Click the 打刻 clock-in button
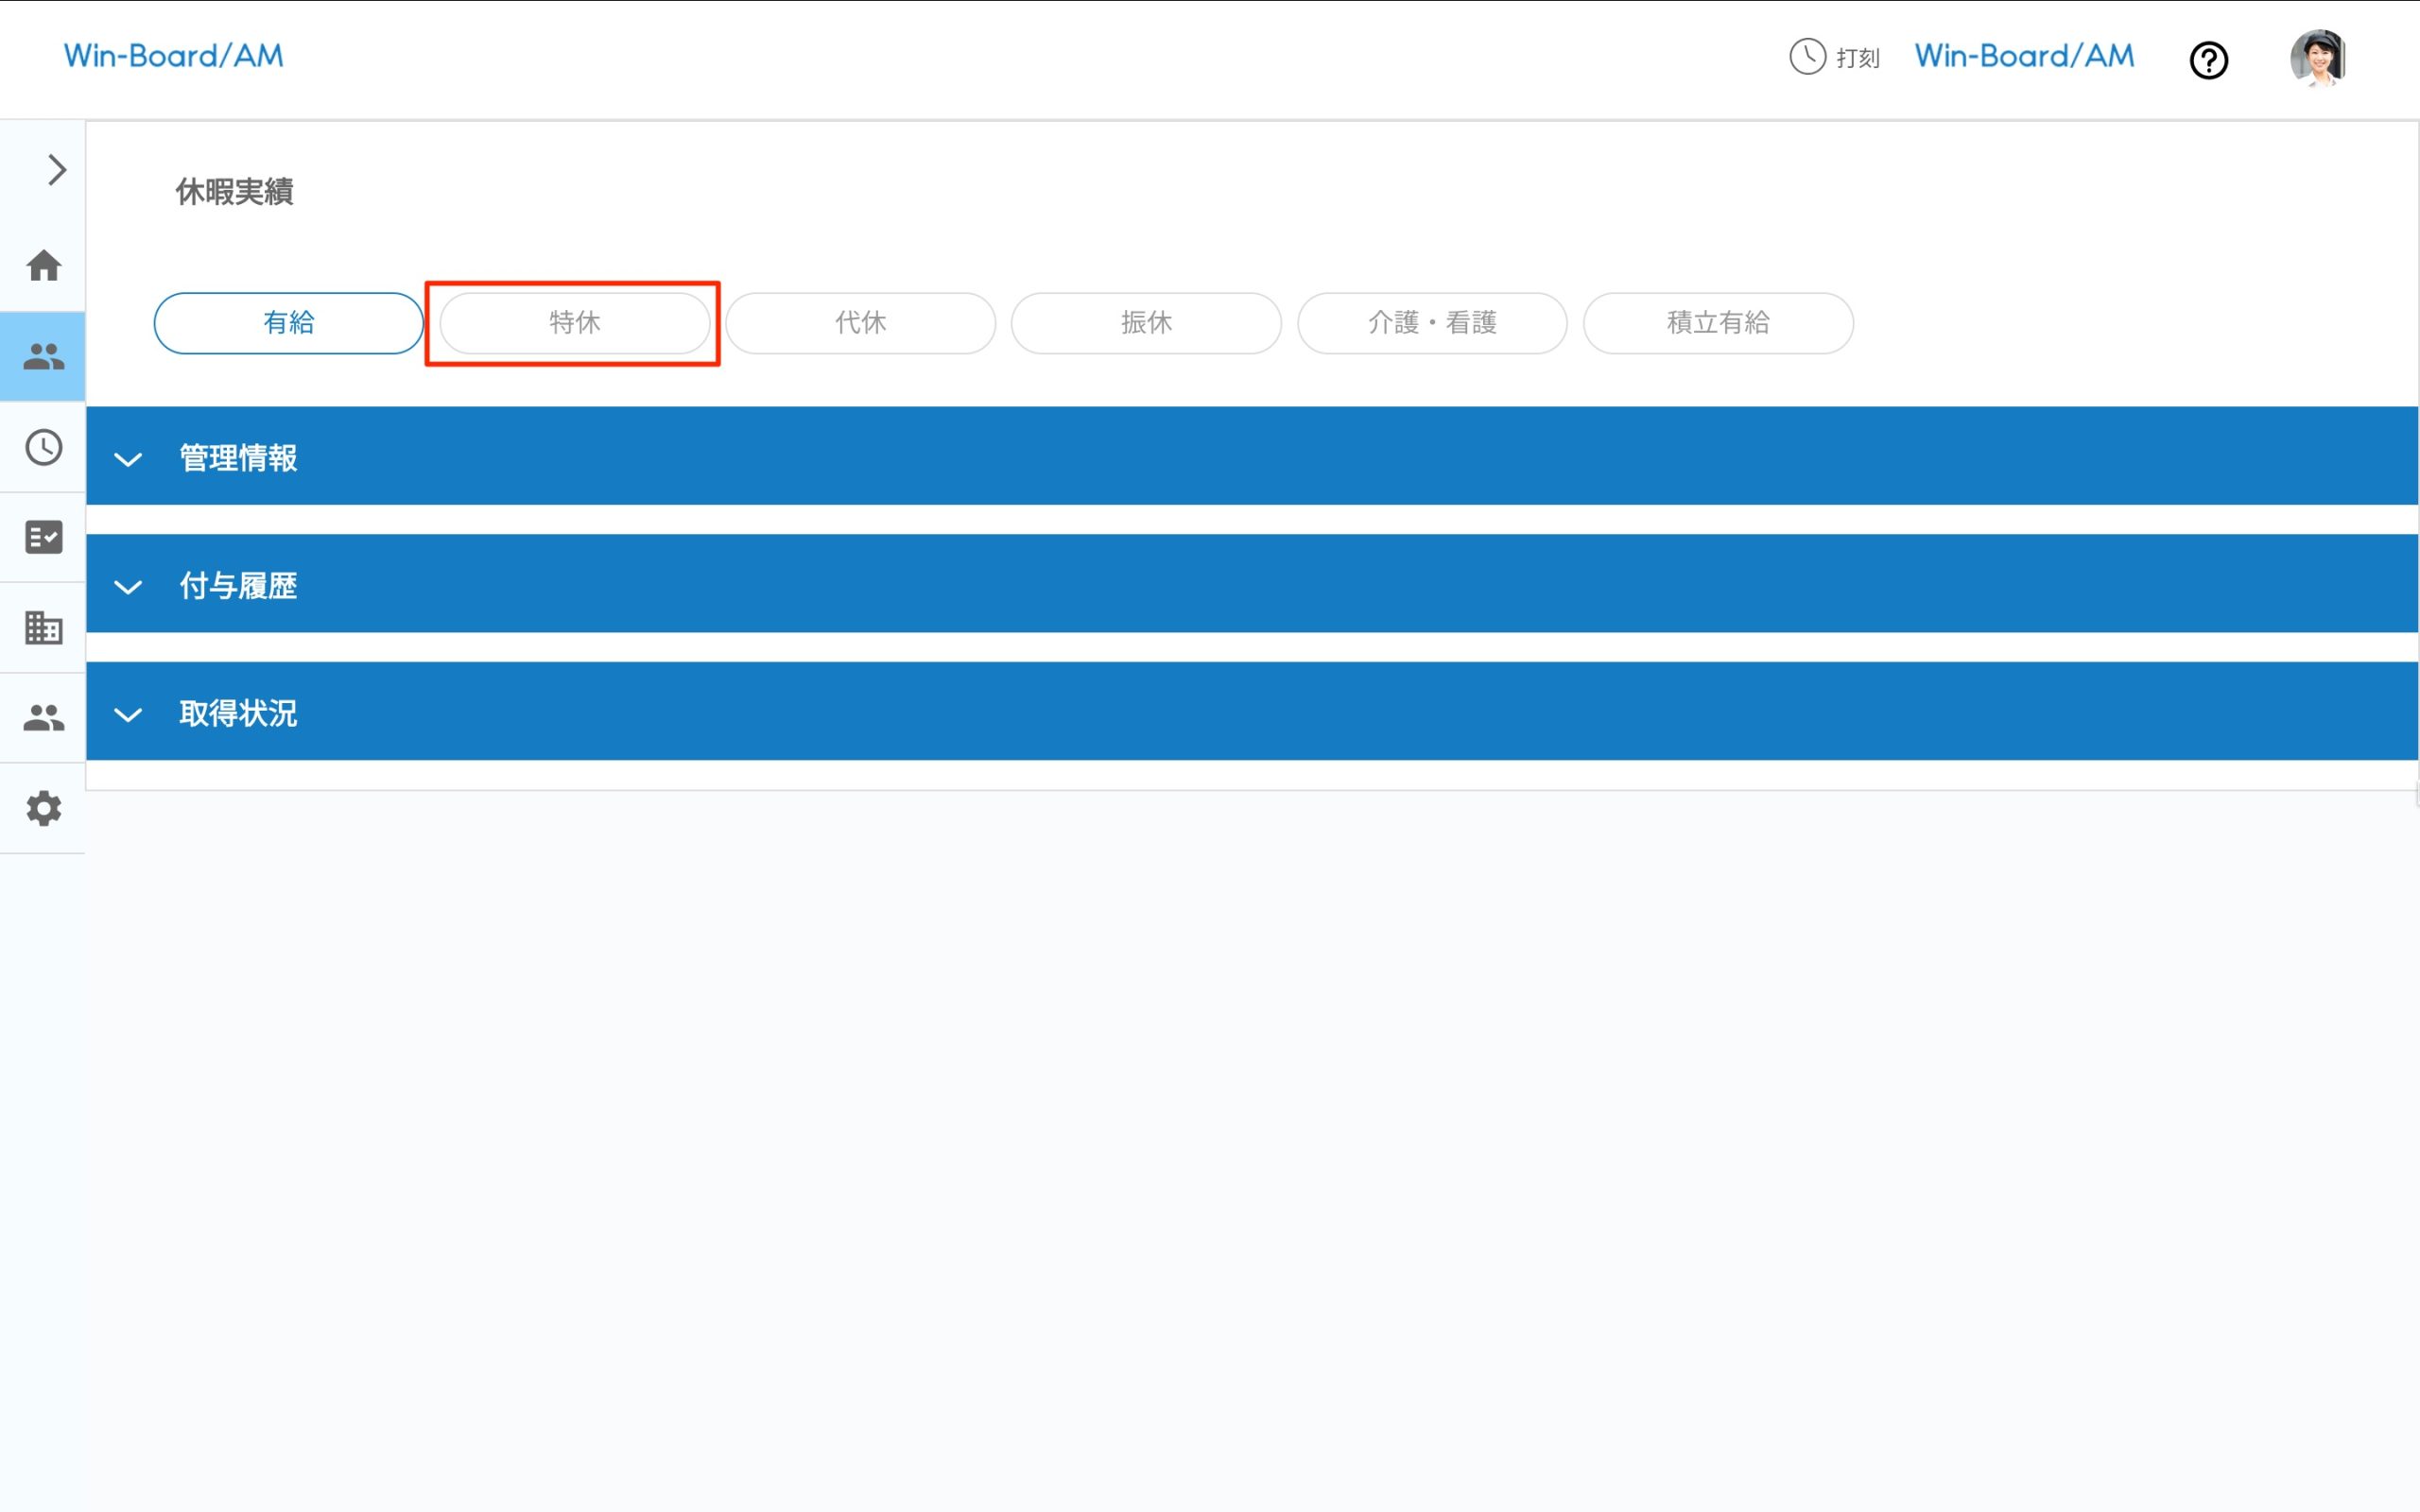 pyautogui.click(x=1835, y=57)
